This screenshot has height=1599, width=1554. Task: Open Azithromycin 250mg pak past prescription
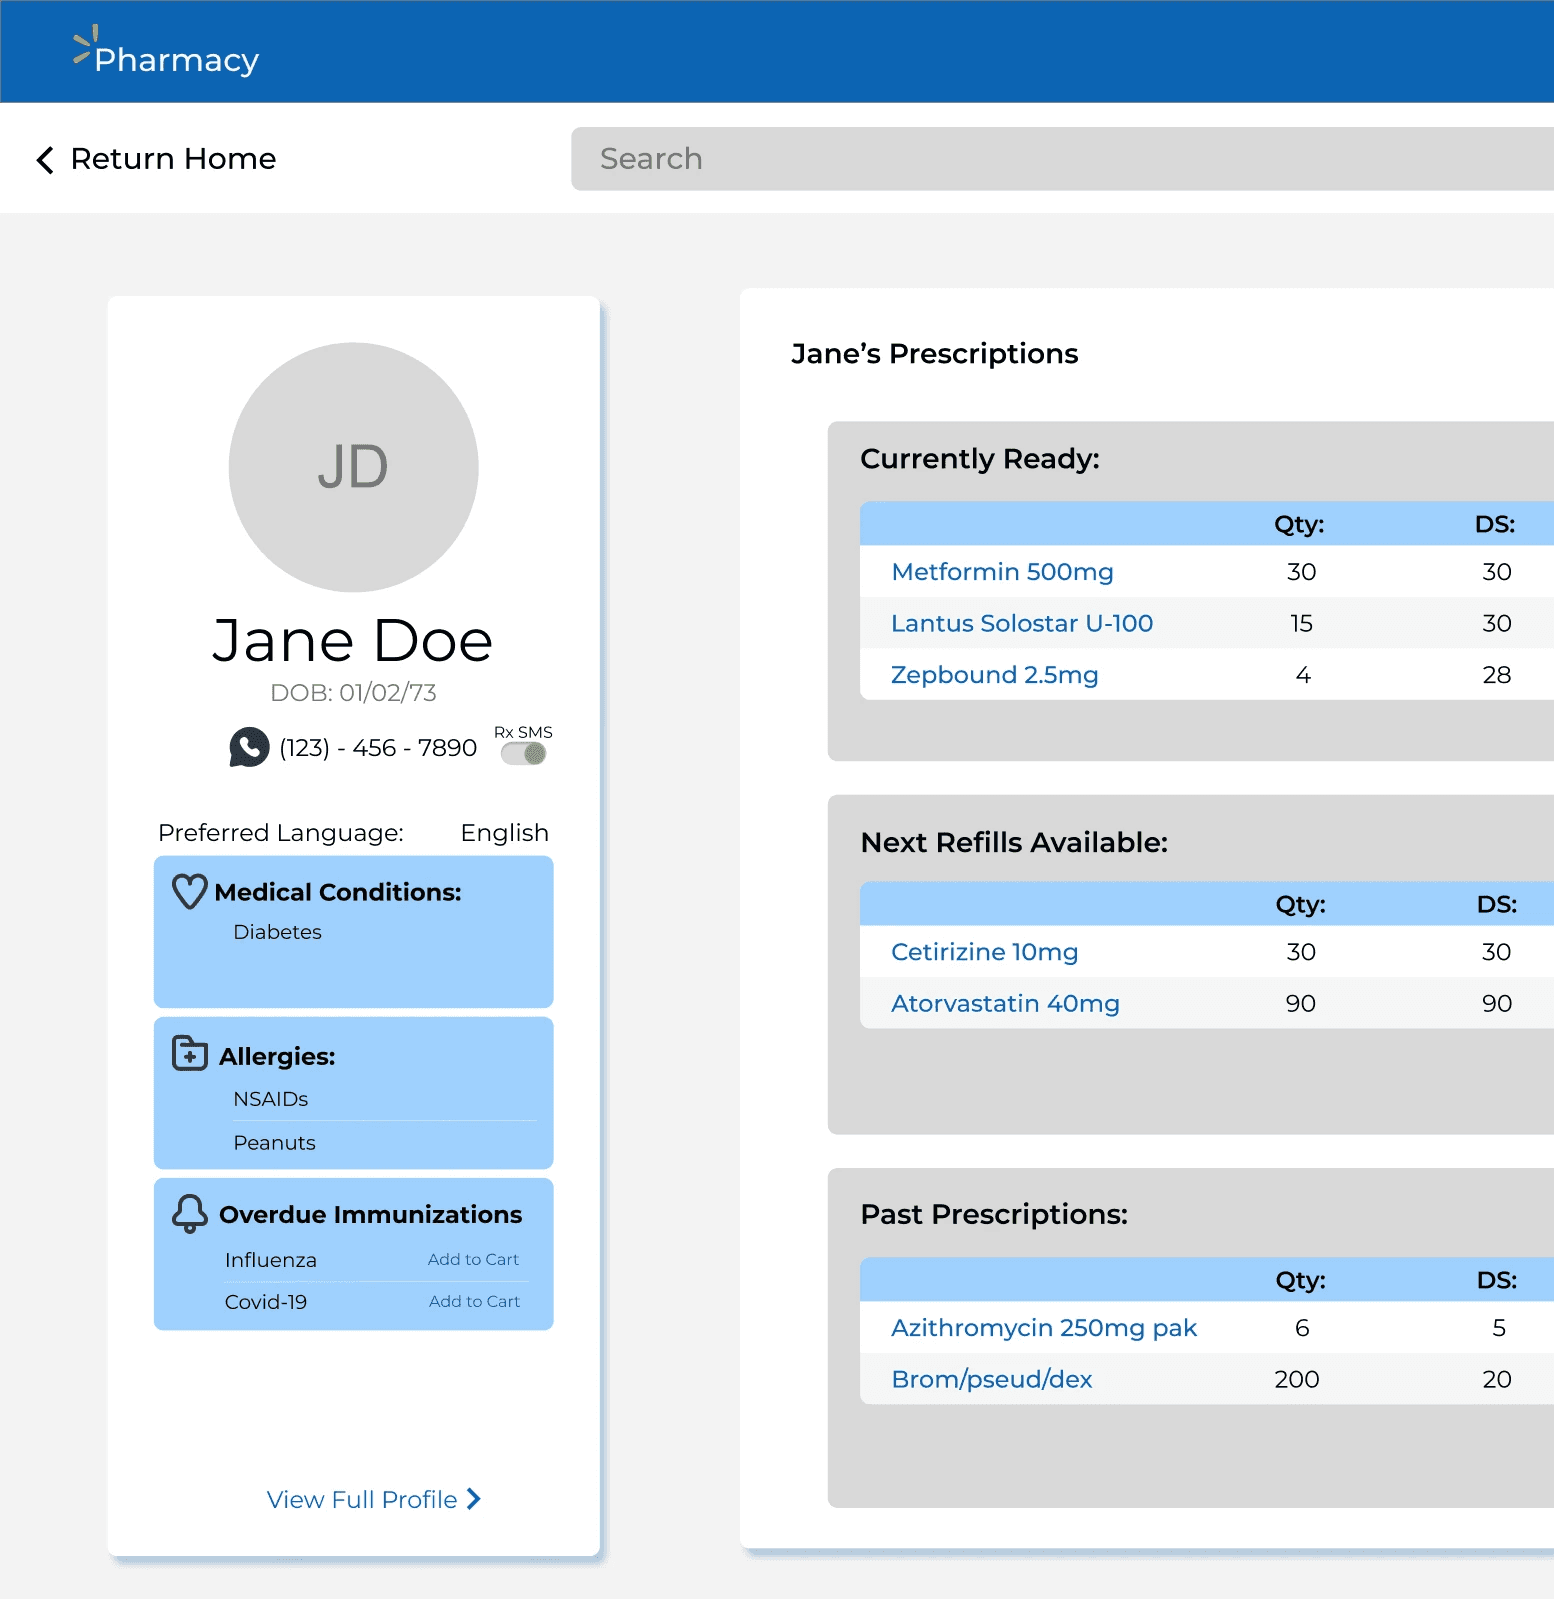click(1044, 1328)
